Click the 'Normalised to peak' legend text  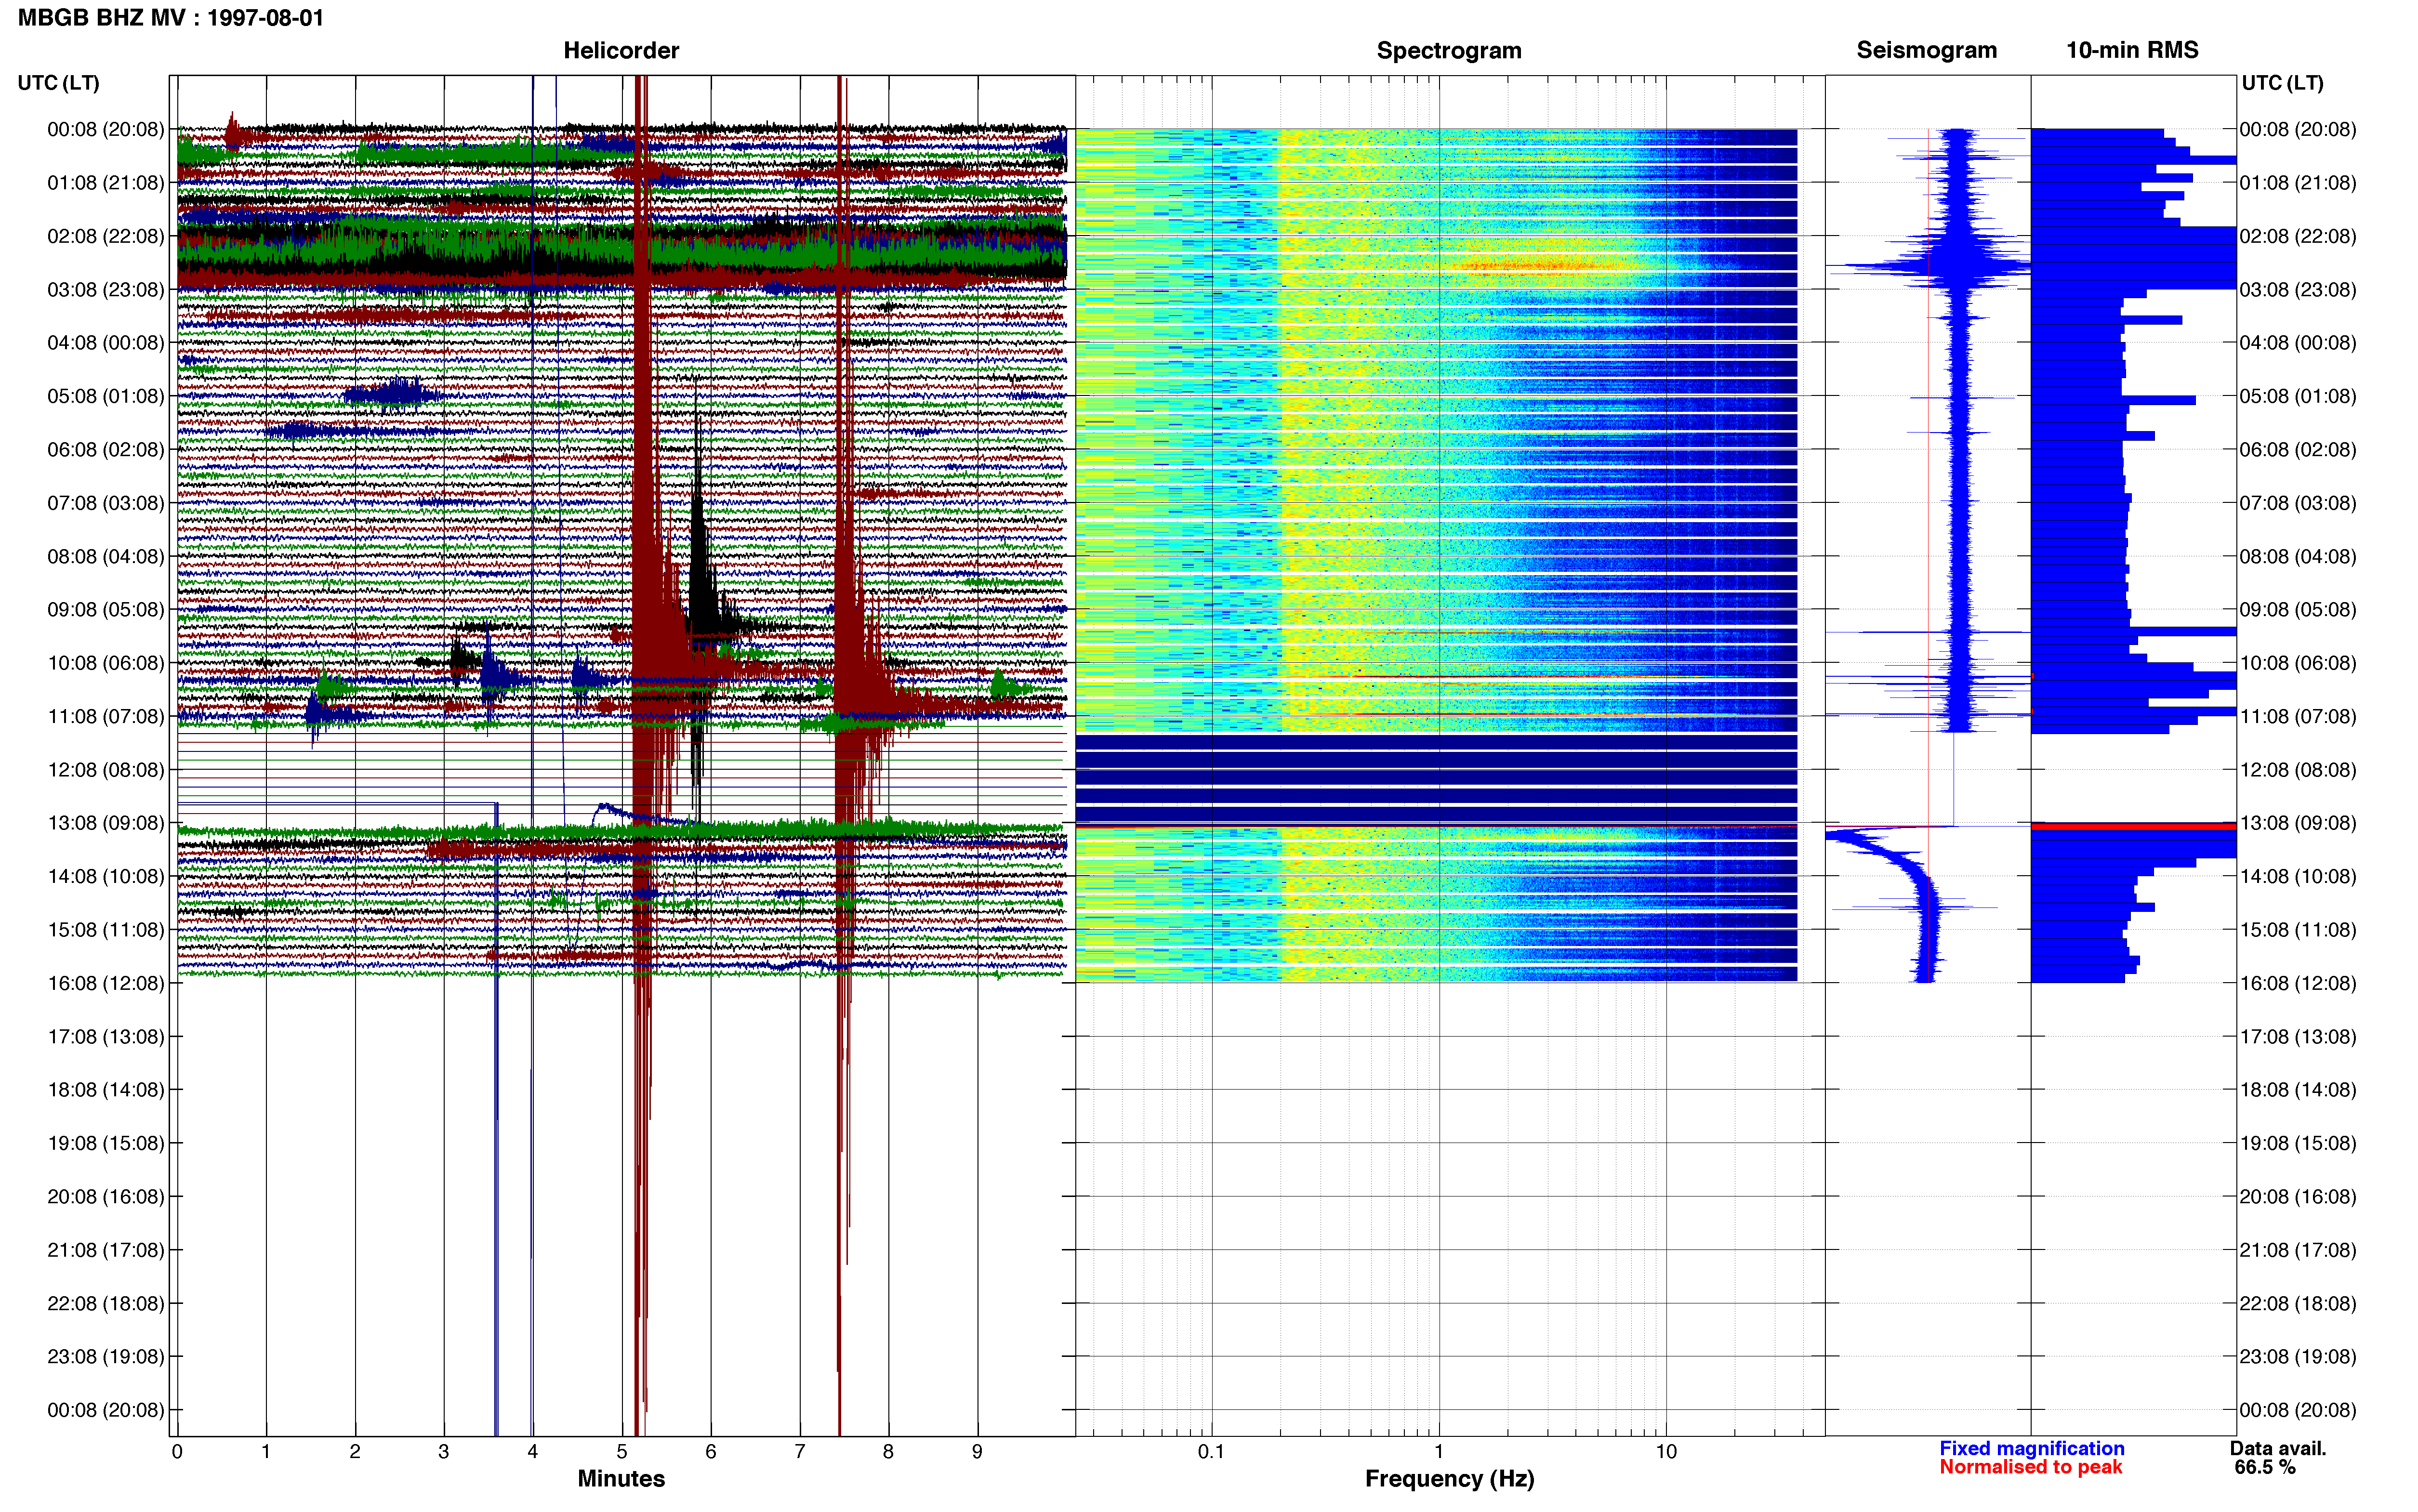(2030, 1468)
